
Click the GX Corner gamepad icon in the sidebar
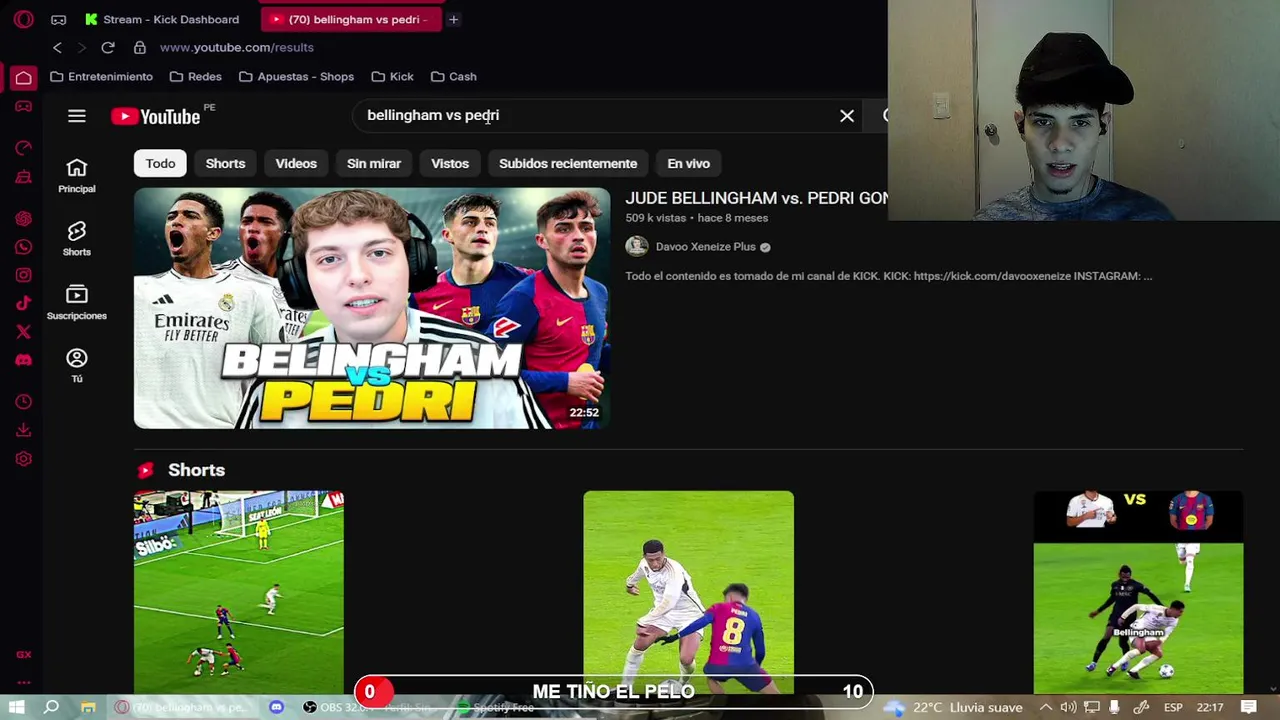click(23, 107)
